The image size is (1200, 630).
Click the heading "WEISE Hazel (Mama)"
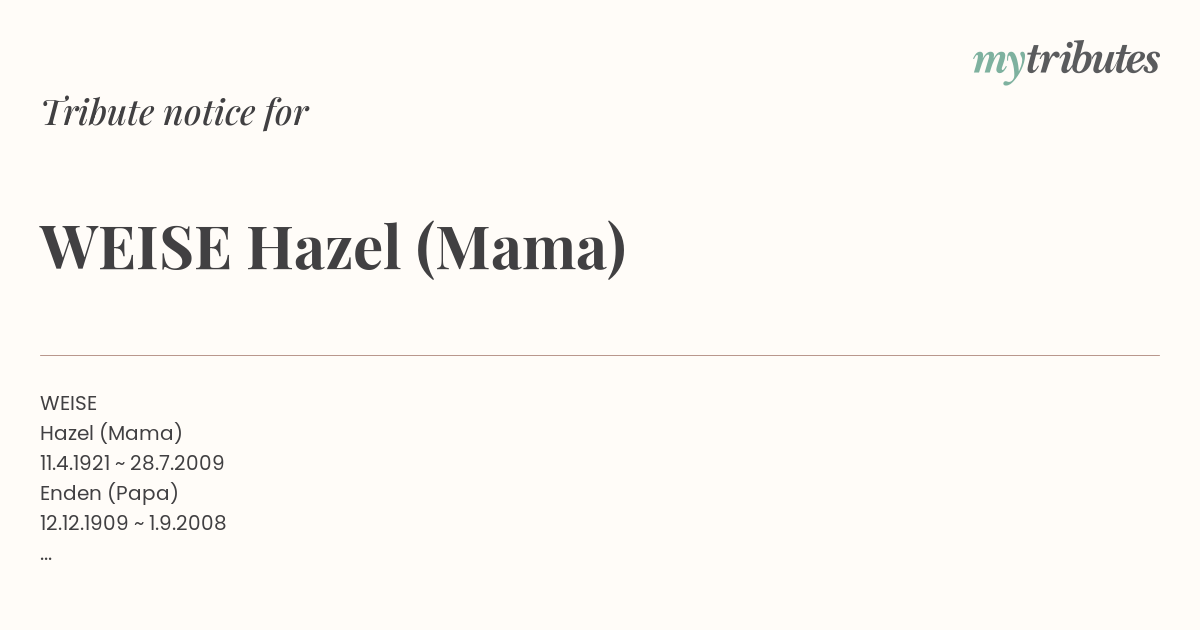(x=333, y=248)
